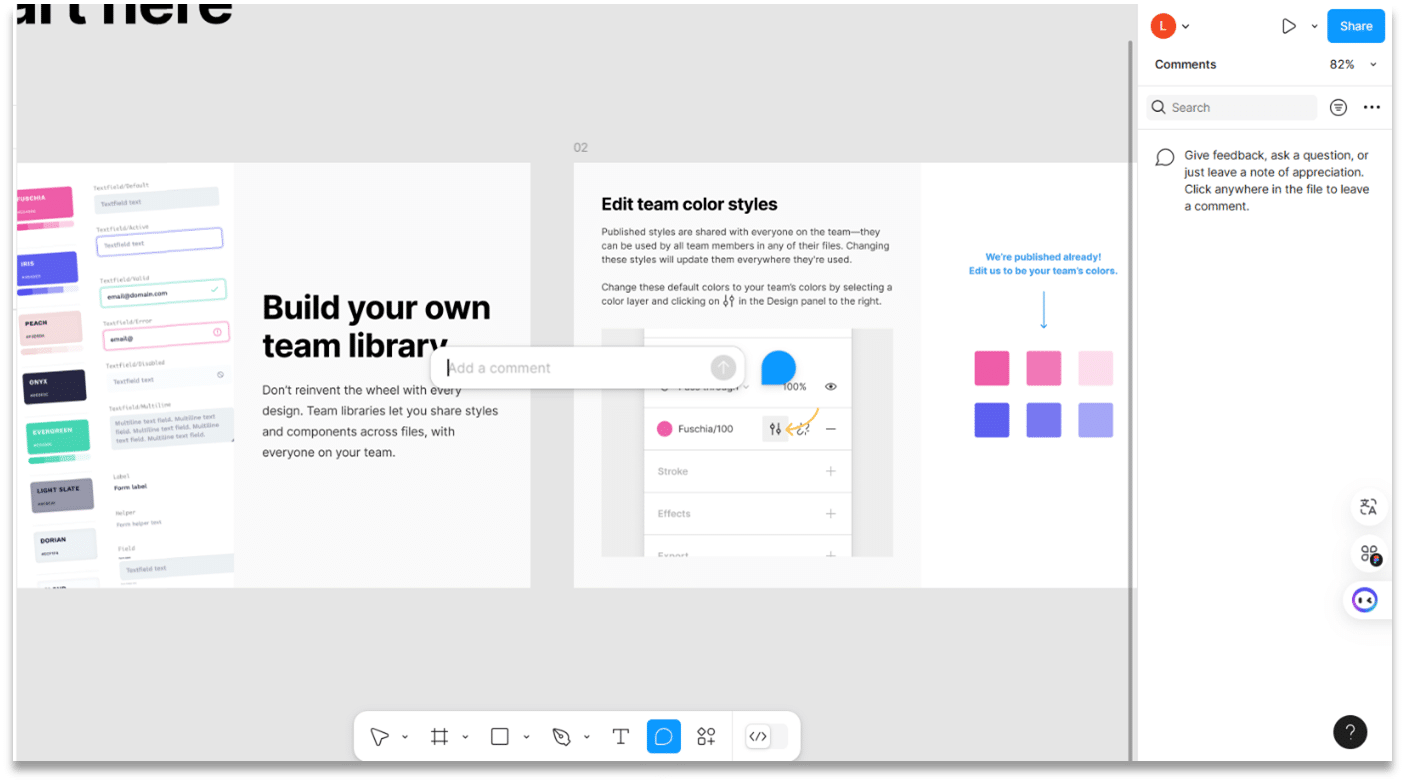The image size is (1405, 783).
Task: Click the fuchsia pink color swatch
Action: pyautogui.click(x=991, y=368)
